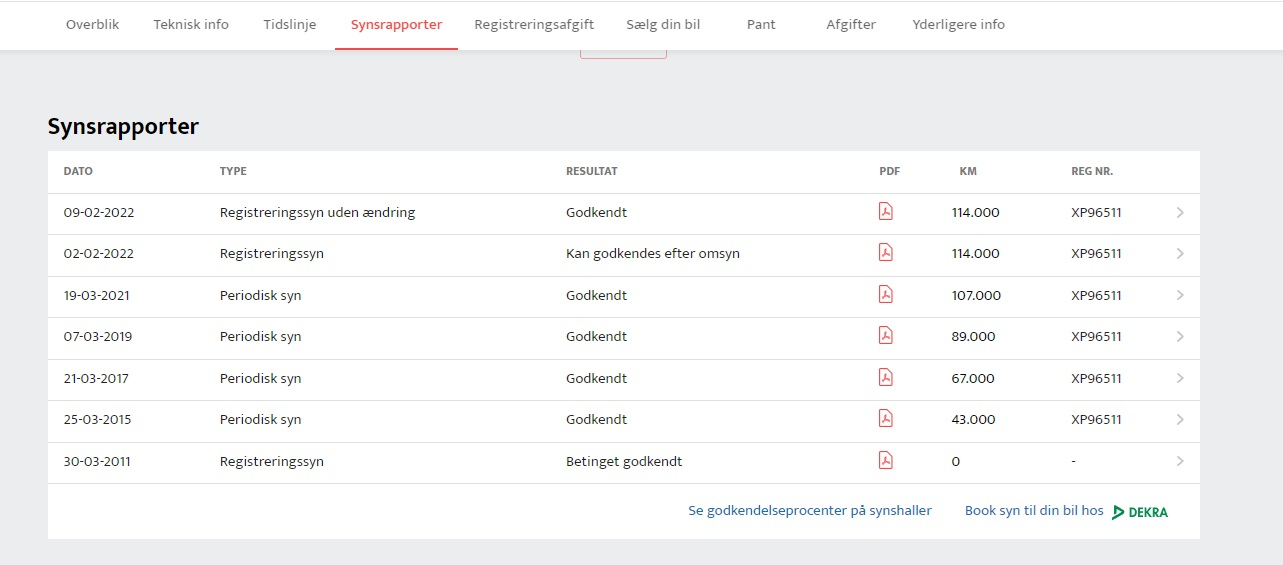Expand the 19-03-2021 row chevron
The width and height of the screenshot is (1283, 565).
pyautogui.click(x=1180, y=296)
